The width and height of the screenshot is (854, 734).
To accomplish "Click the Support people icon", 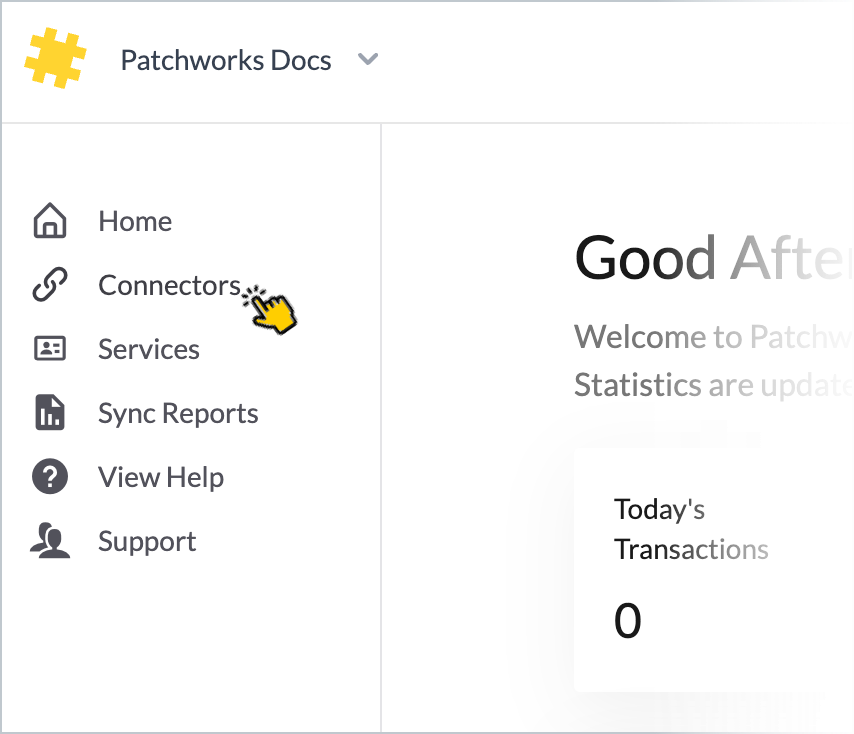I will point(50,541).
